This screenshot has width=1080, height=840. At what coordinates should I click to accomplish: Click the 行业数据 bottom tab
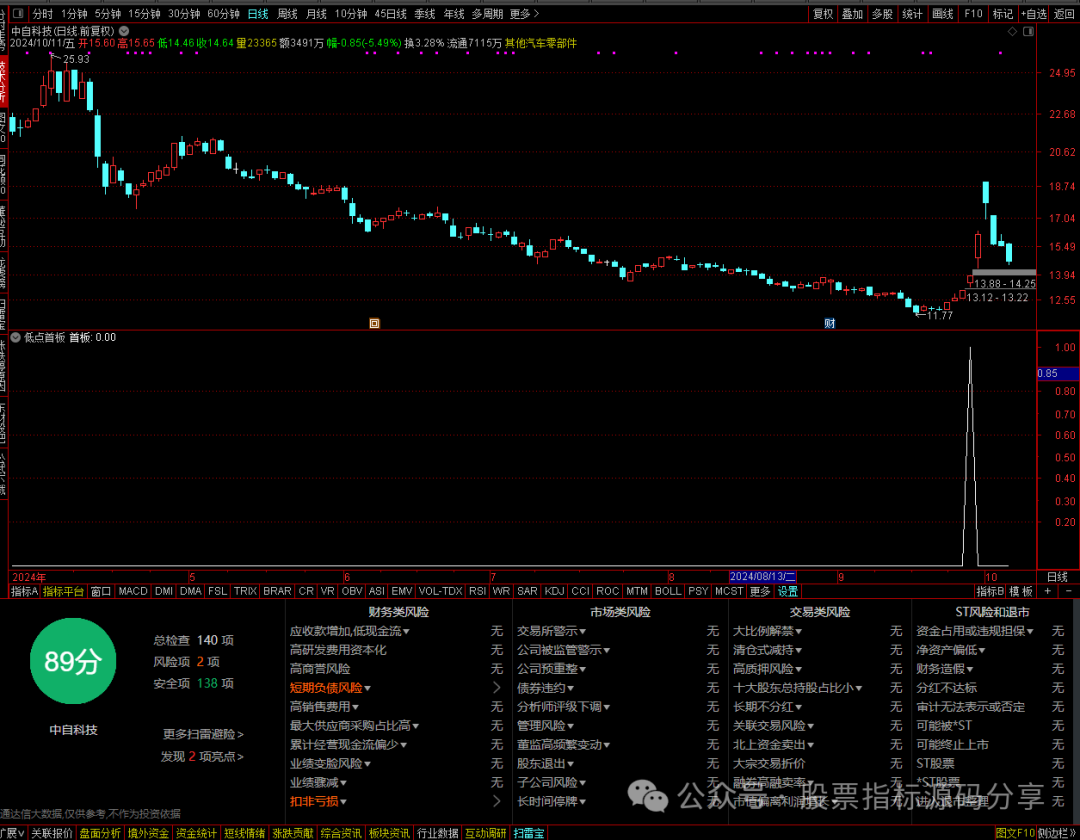click(x=437, y=834)
